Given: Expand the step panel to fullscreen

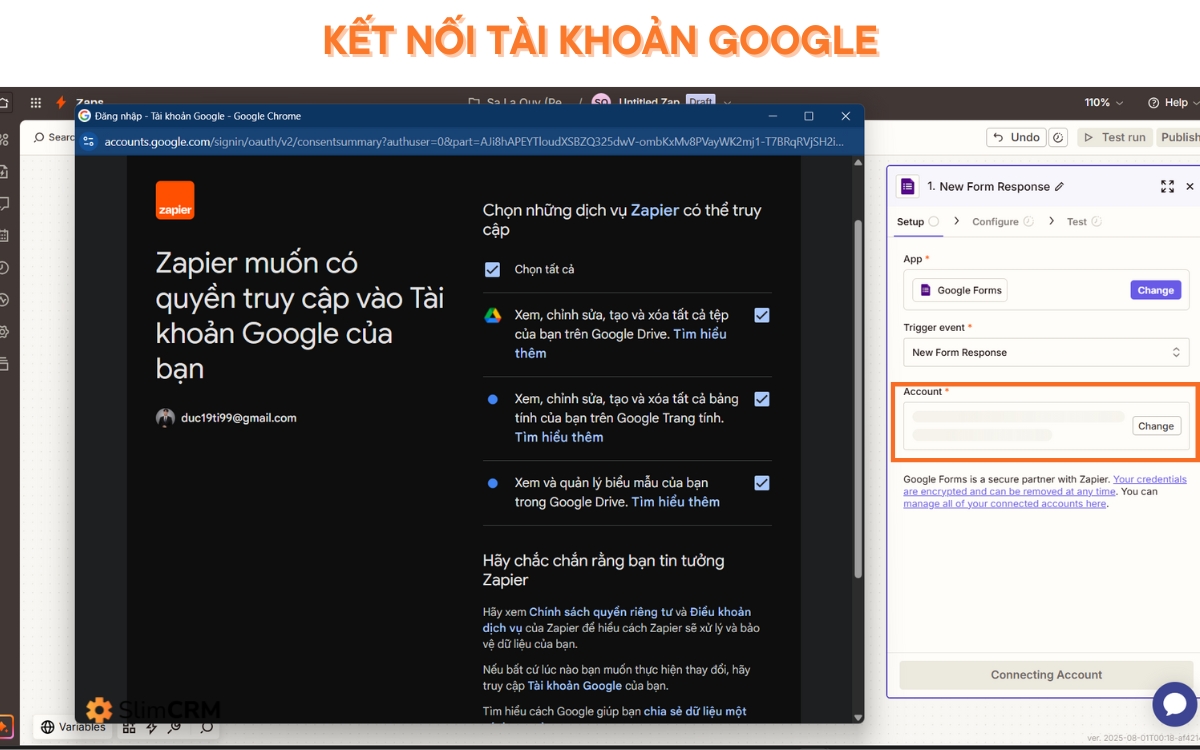Looking at the screenshot, I should tap(1167, 186).
